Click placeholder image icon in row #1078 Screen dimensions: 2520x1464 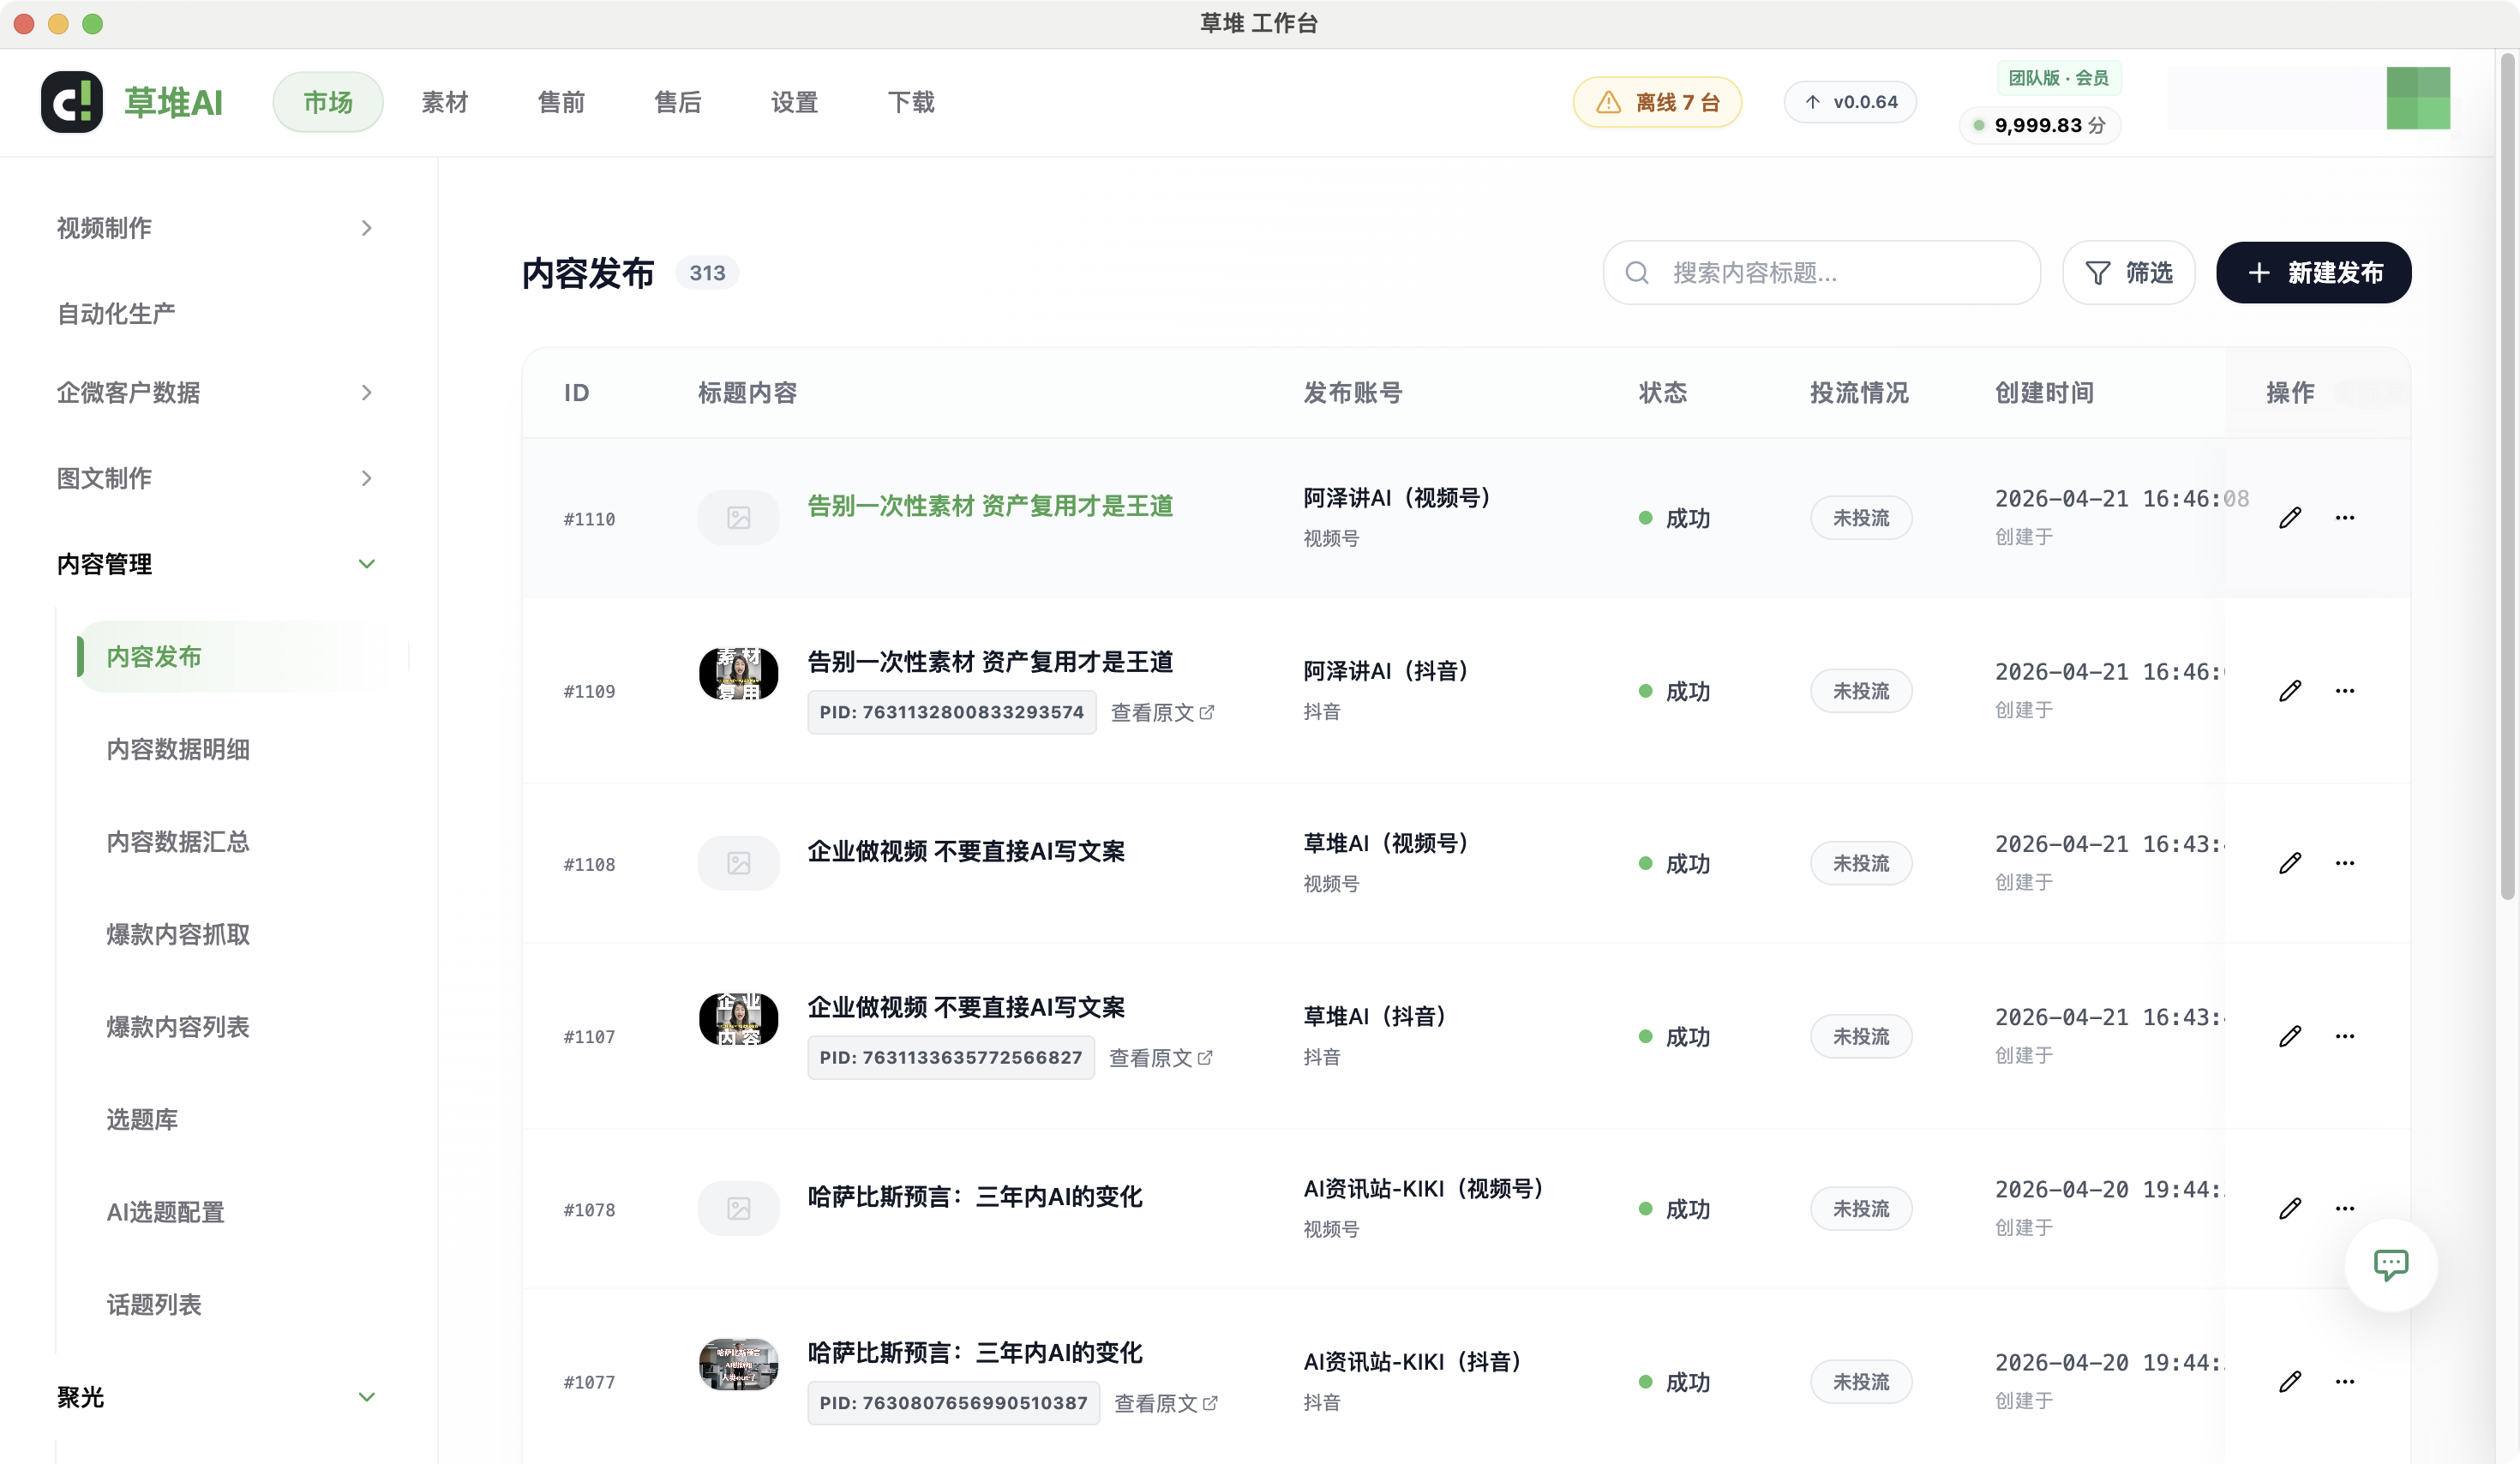tap(738, 1208)
